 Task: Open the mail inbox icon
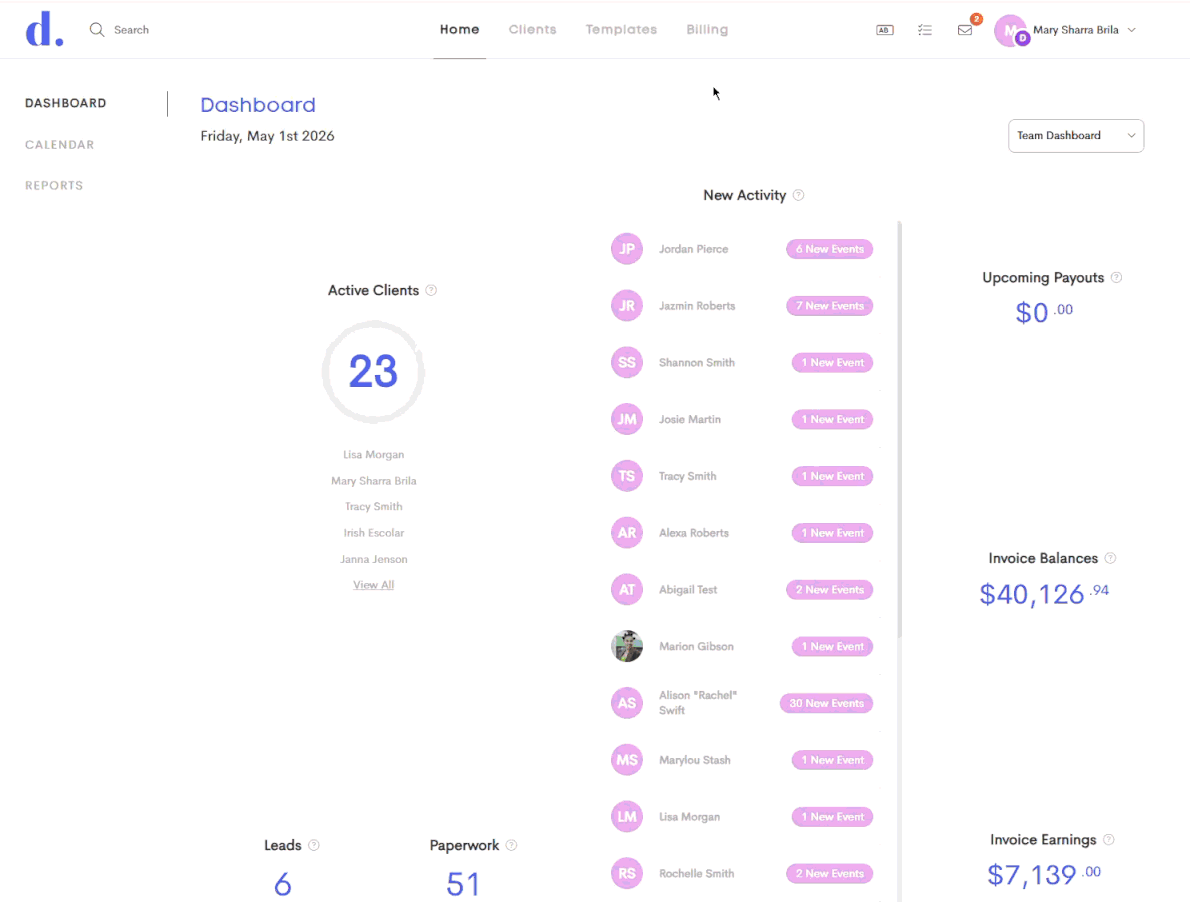(x=965, y=30)
